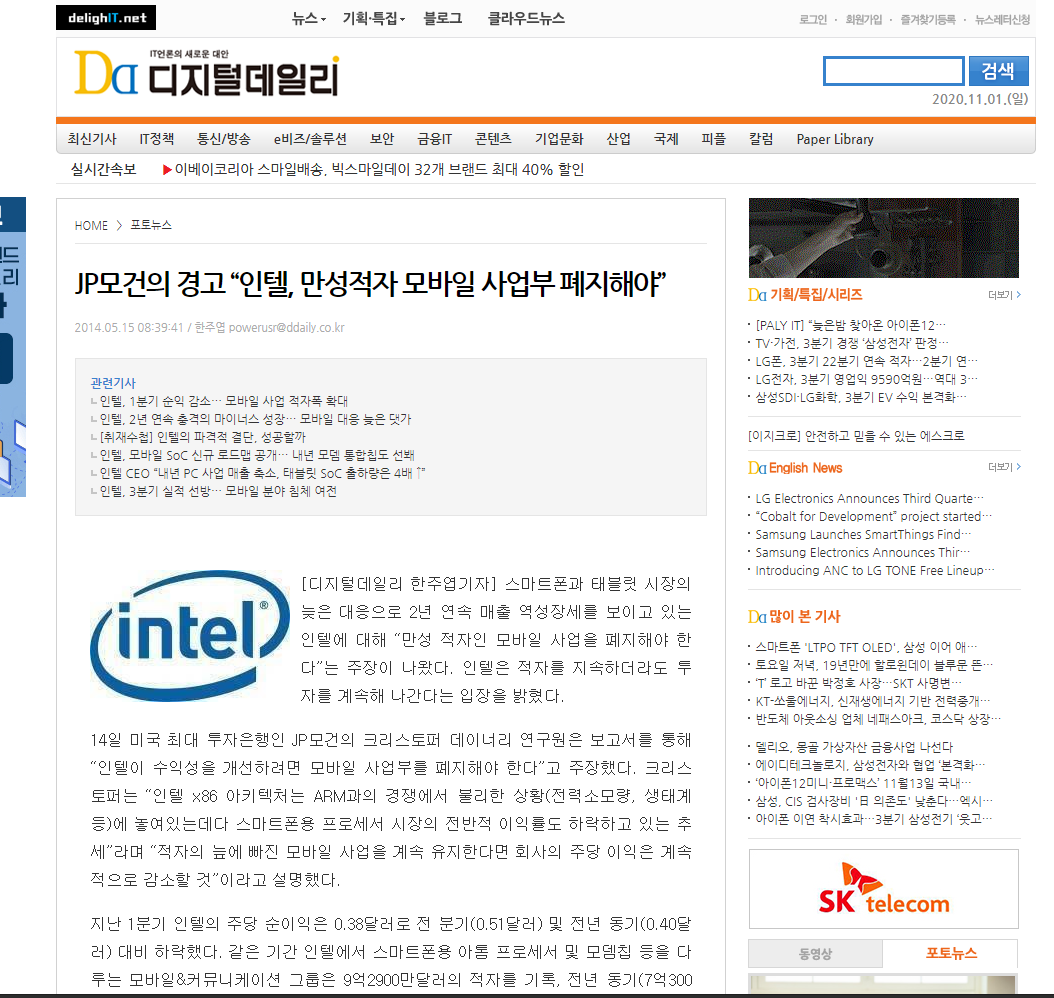This screenshot has height=998, width=1054.
Task: Go to 산업 section
Action: click(x=618, y=139)
